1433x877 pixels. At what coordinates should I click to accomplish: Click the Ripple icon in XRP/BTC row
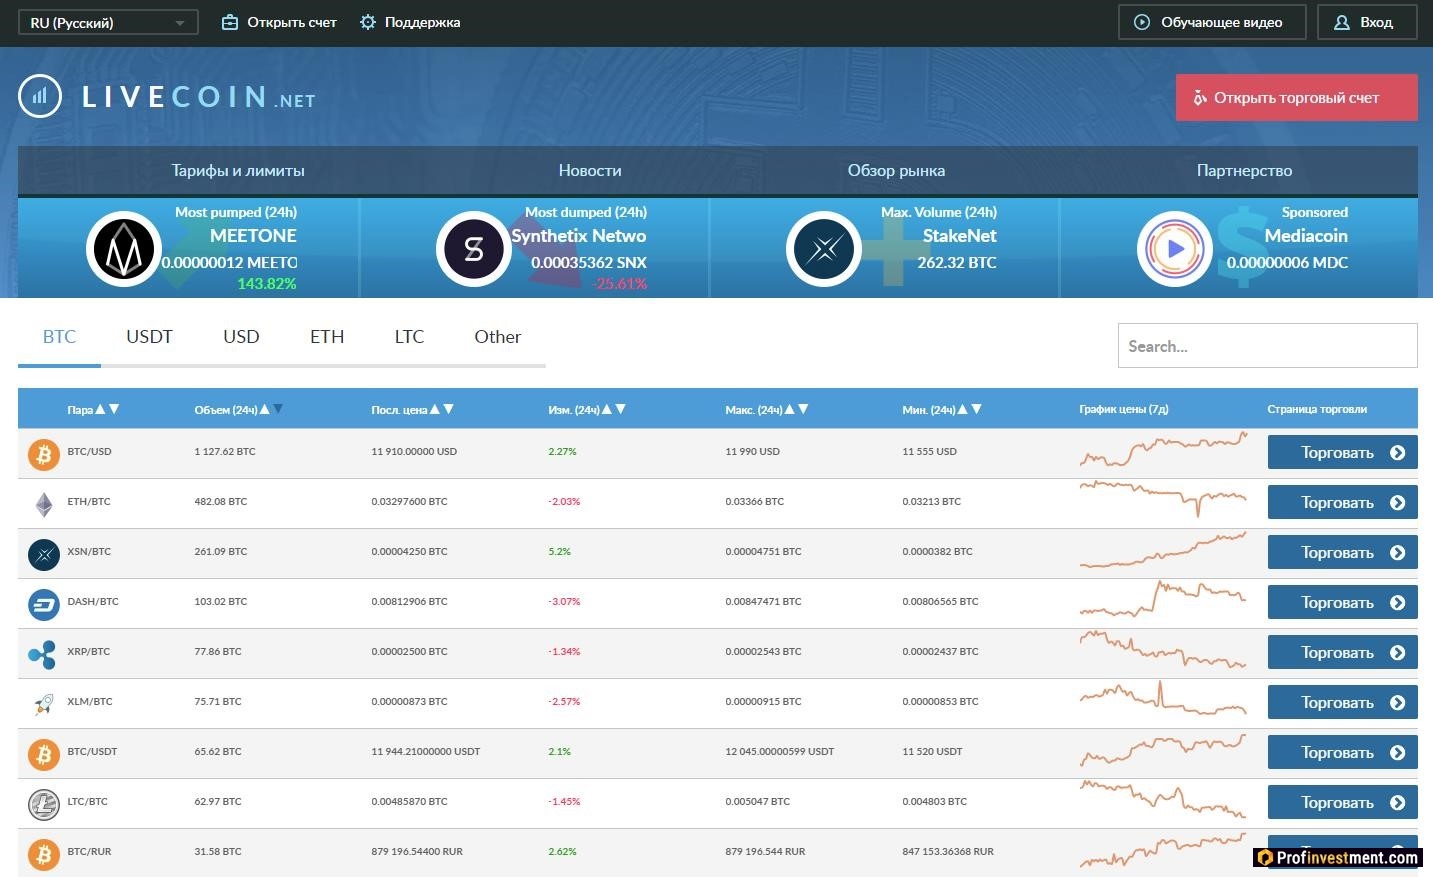pos(43,654)
